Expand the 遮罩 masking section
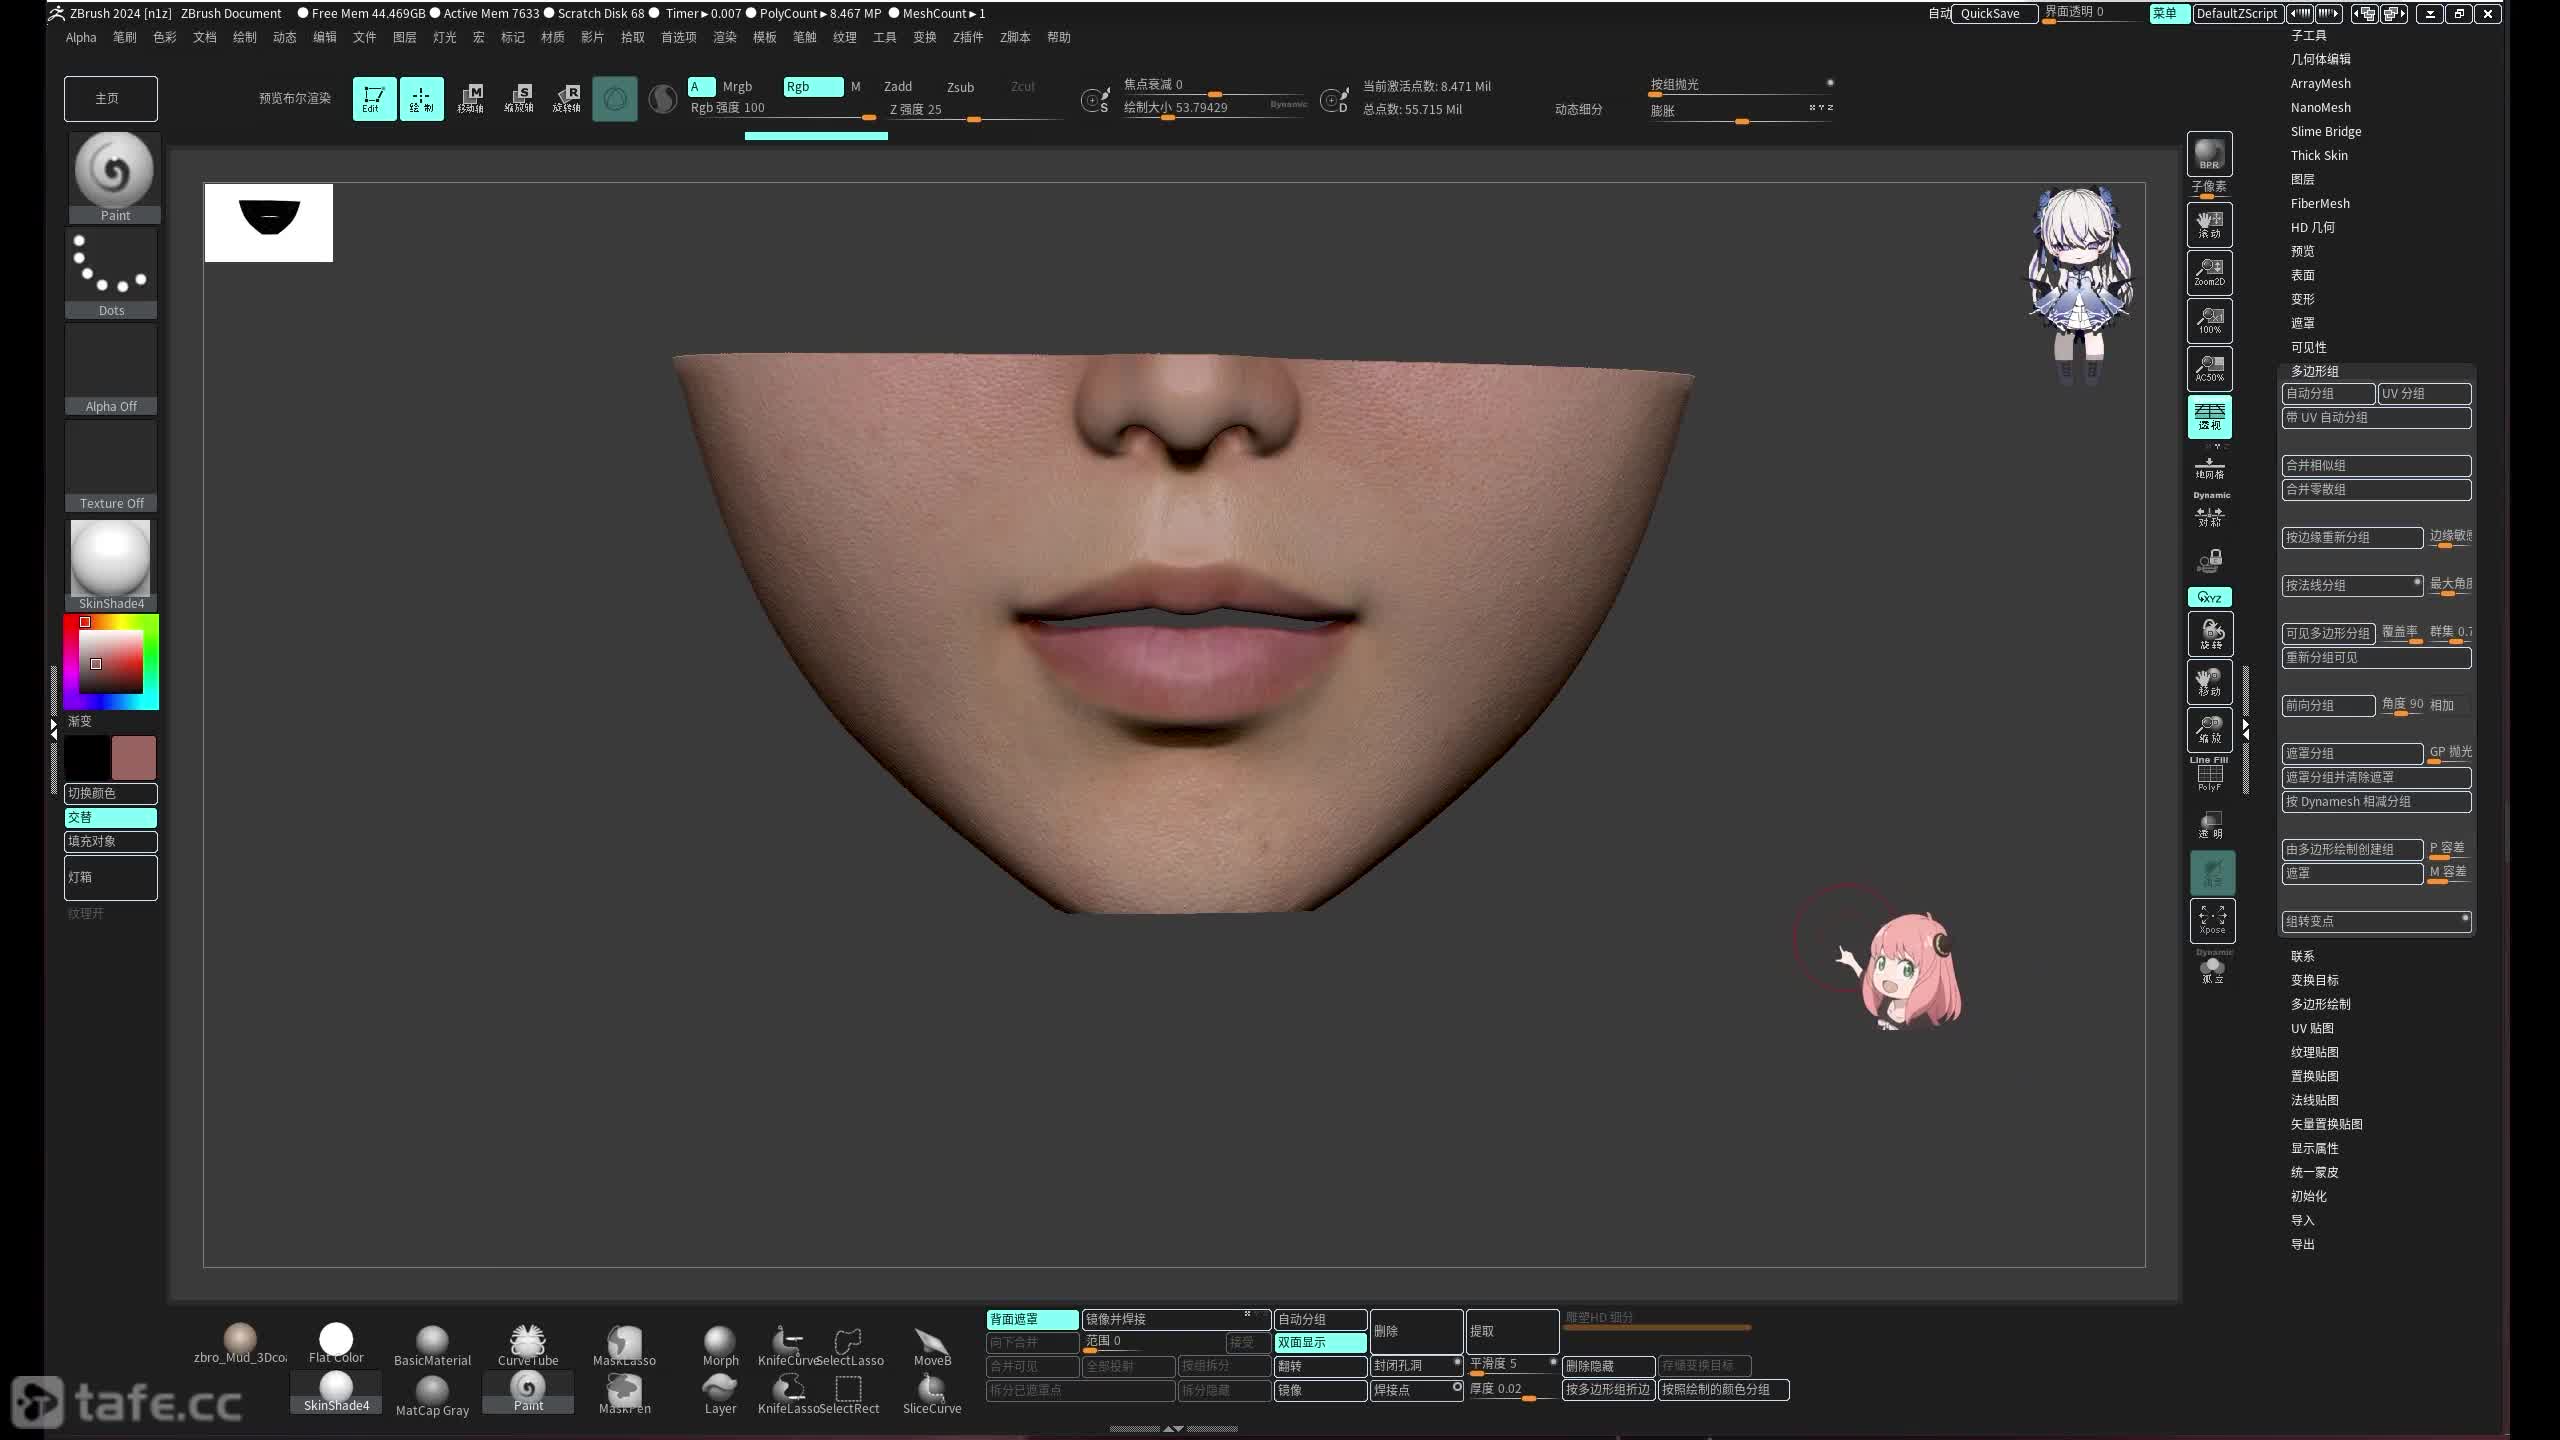The image size is (2560, 1440). (2302, 323)
